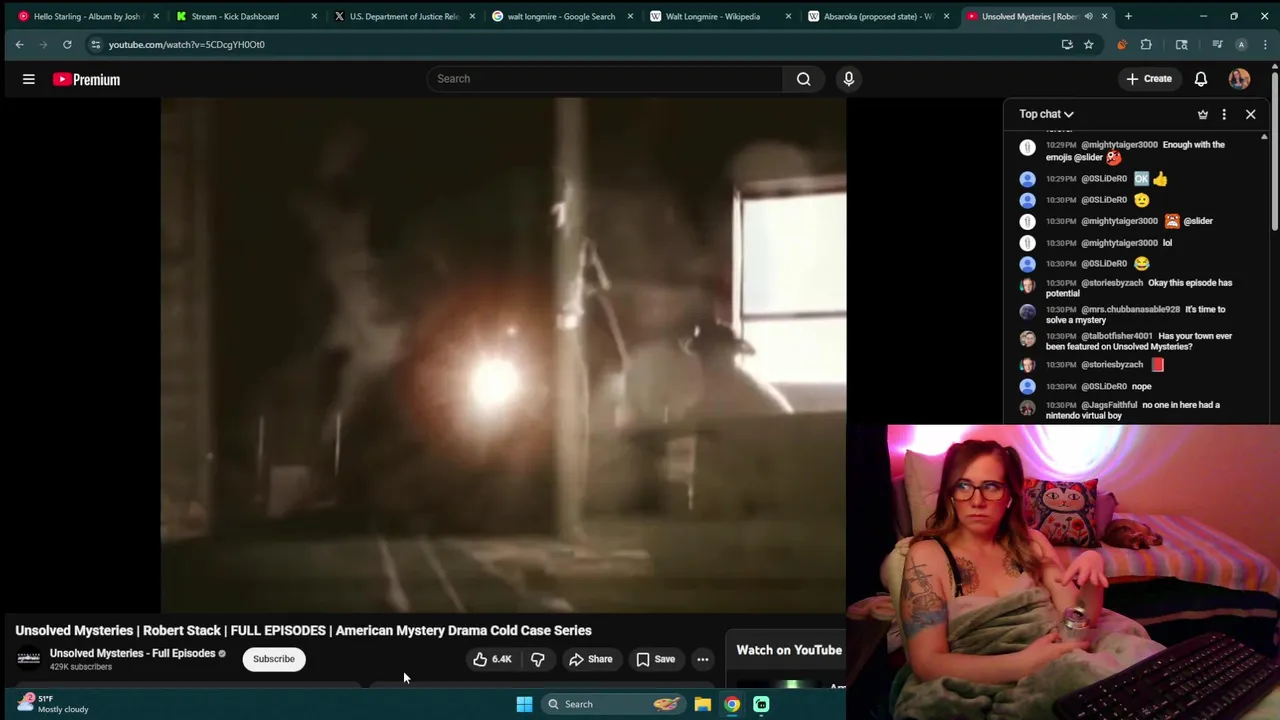Screen dimensions: 1280x720
Task: Close the Kick Dashboard tab
Action: pos(314,16)
